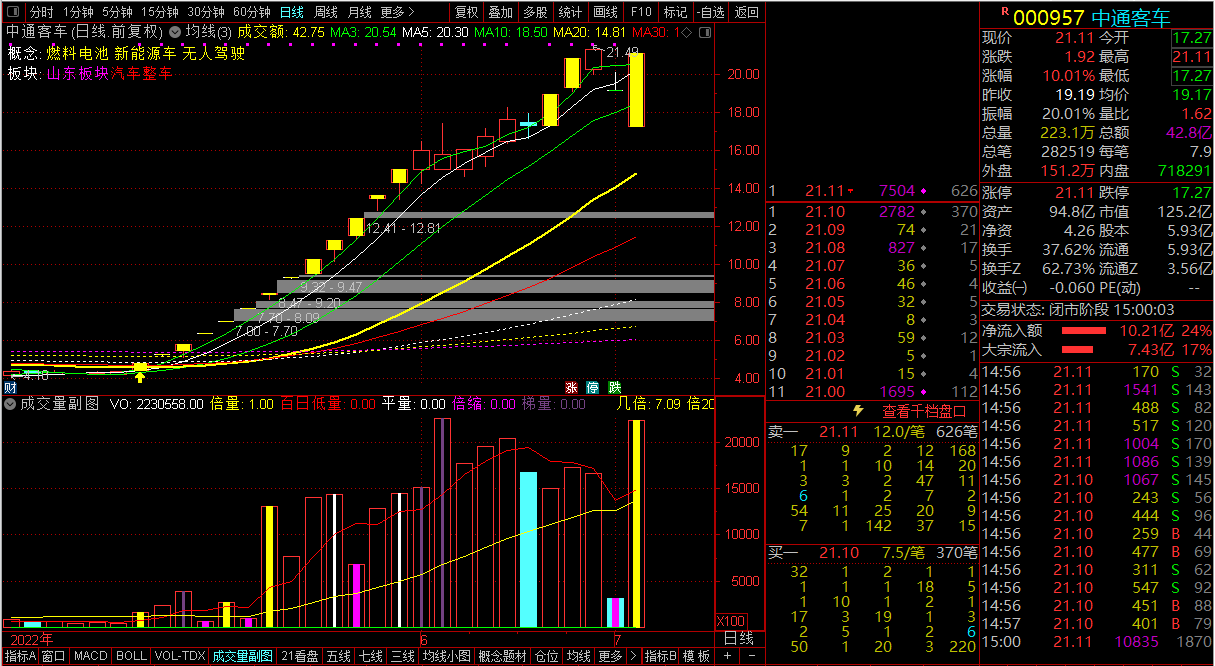Toggle 自选 watchlist for this stock
Screen dimensions: 1215x666
709,12
